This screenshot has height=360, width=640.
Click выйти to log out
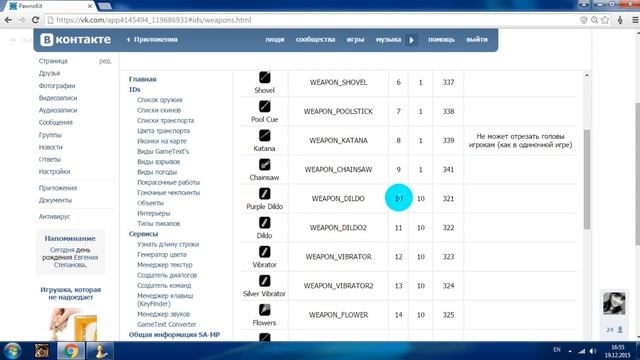pos(477,40)
